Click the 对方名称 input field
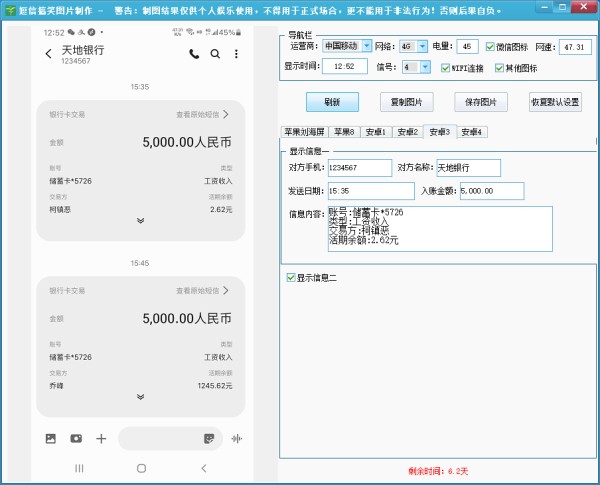This screenshot has width=600, height=485. click(468, 168)
